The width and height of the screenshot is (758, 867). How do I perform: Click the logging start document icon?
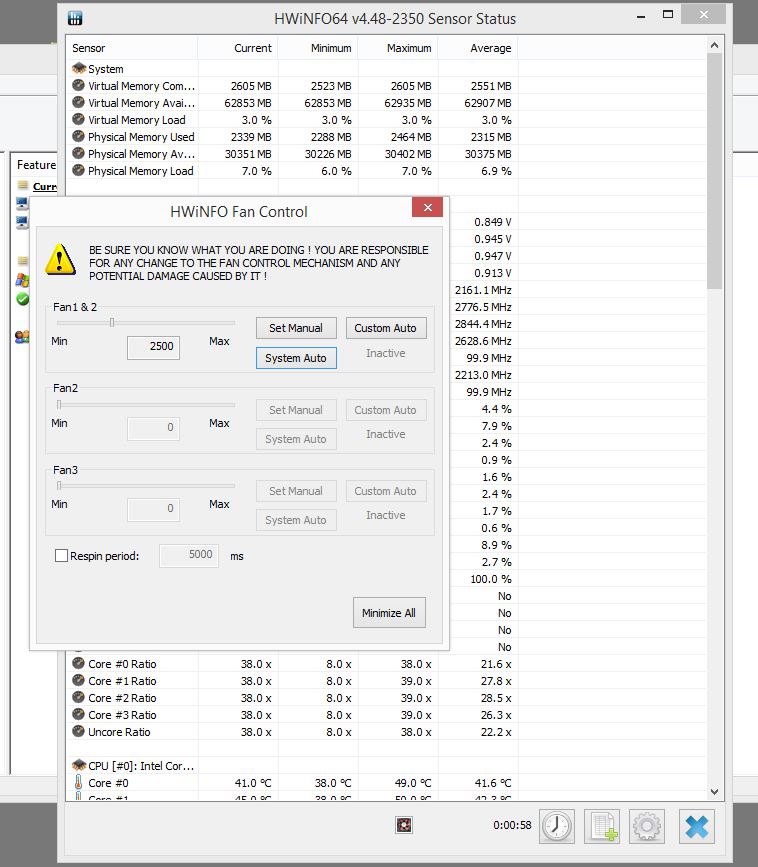[x=602, y=827]
